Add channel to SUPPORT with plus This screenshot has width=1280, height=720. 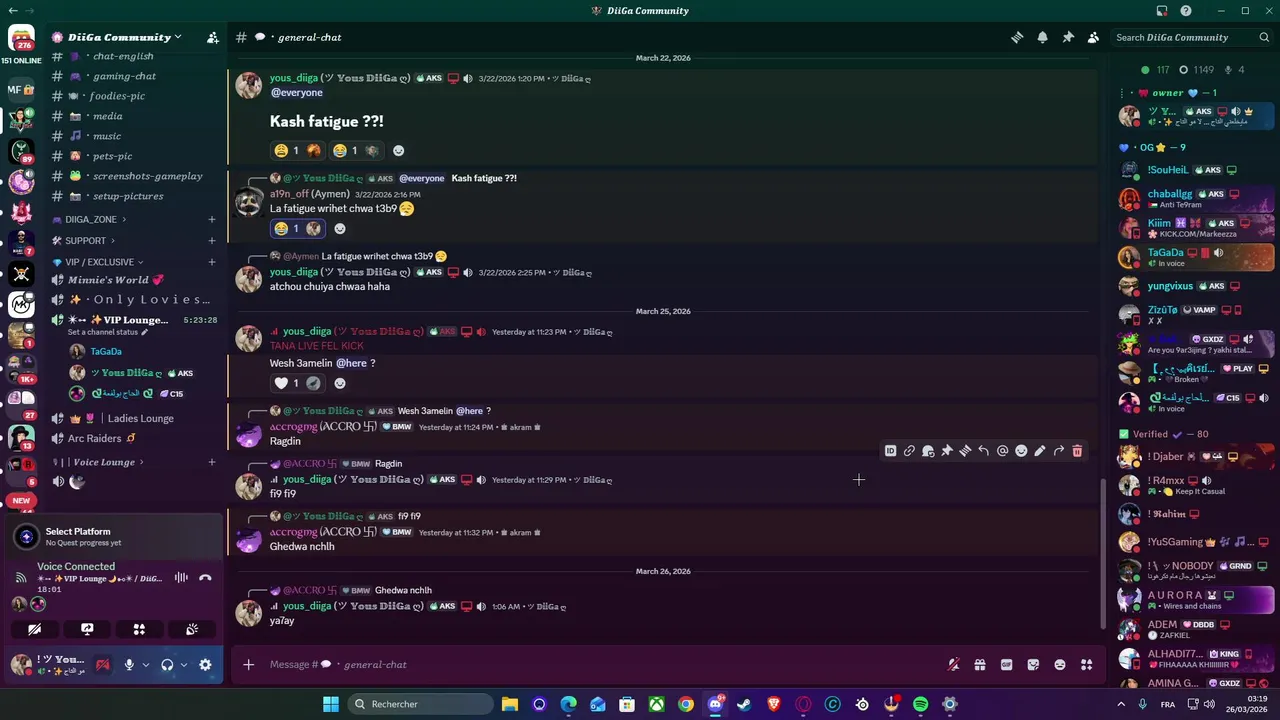click(x=211, y=241)
